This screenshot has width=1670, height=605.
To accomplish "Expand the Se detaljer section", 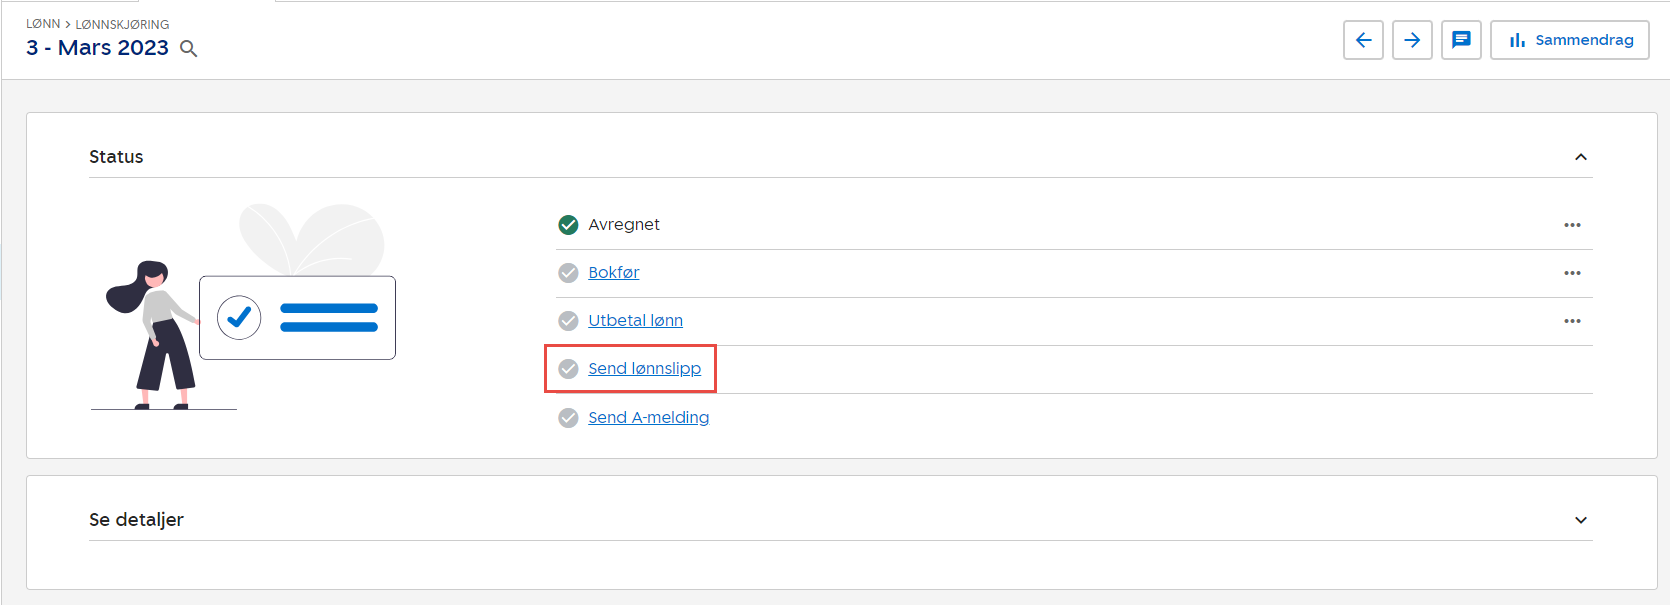I will point(1581,520).
